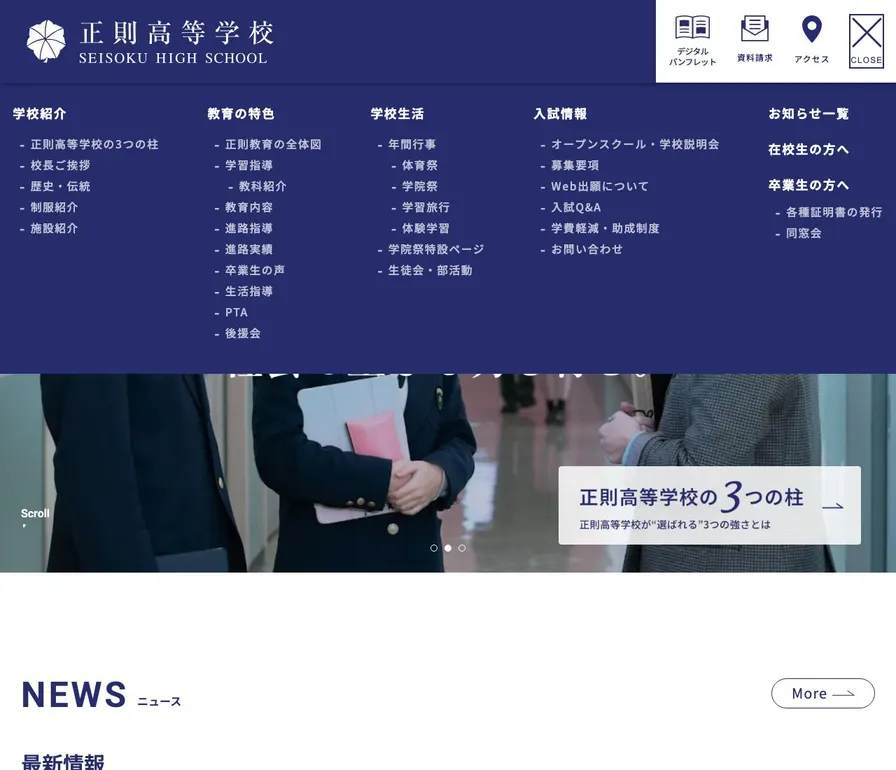The height and width of the screenshot is (770, 896).
Task: Click 入試Q&A link
Action: 576,207
